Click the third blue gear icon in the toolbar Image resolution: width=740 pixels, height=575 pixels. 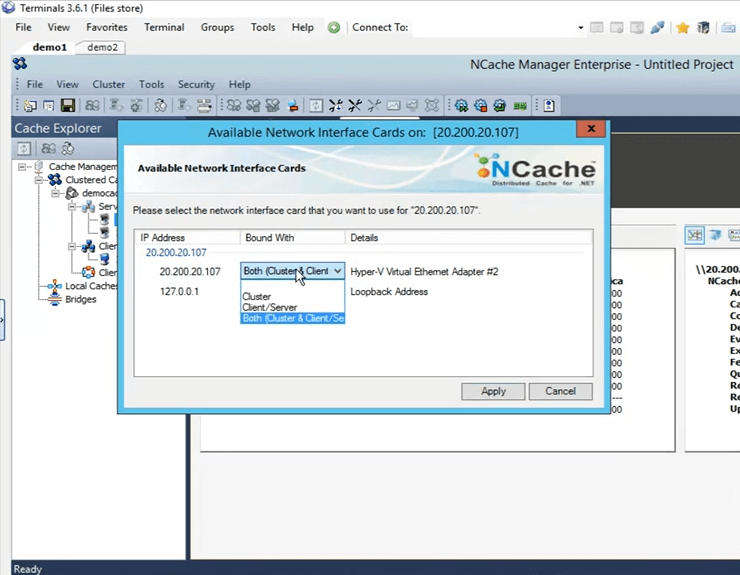pos(500,105)
